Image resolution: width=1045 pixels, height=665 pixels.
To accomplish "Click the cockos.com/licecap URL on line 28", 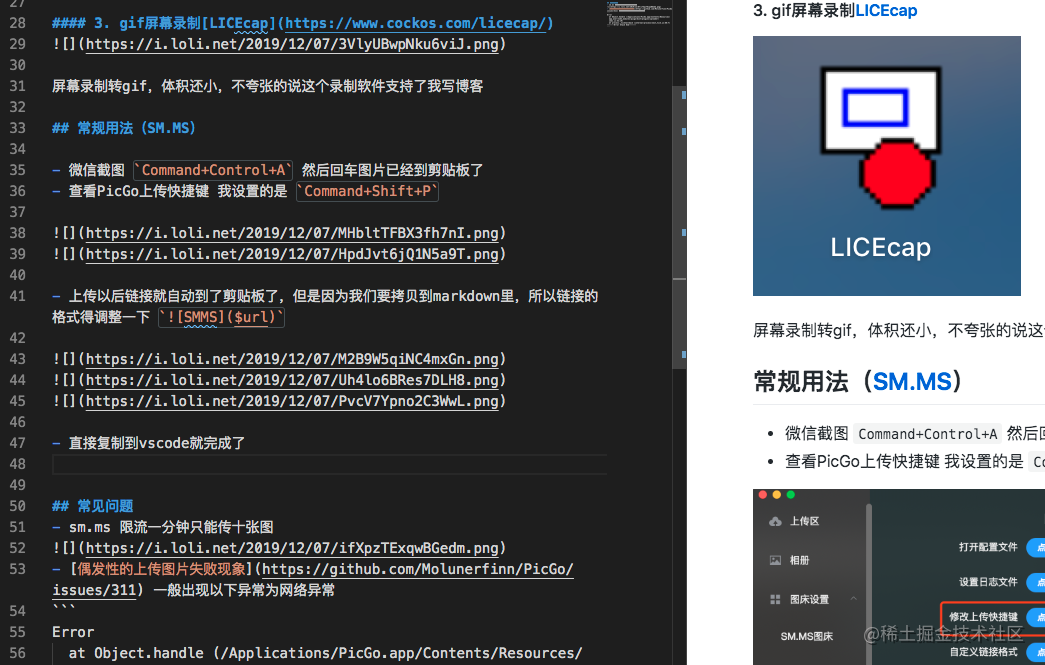I will pyautogui.click(x=417, y=22).
